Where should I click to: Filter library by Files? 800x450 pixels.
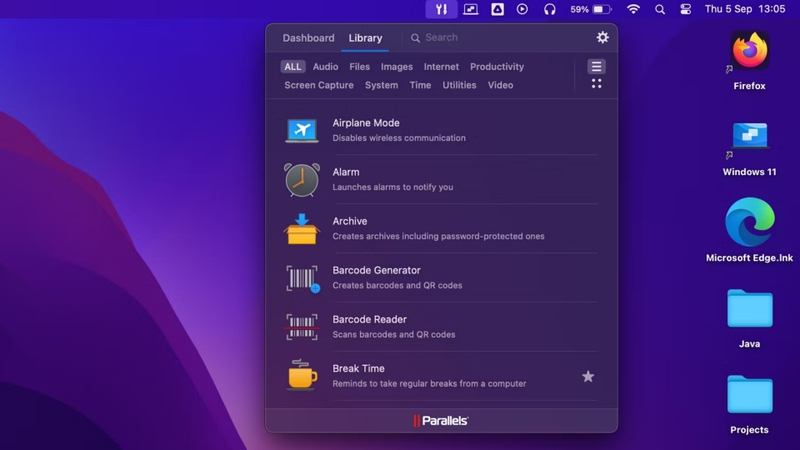point(359,67)
